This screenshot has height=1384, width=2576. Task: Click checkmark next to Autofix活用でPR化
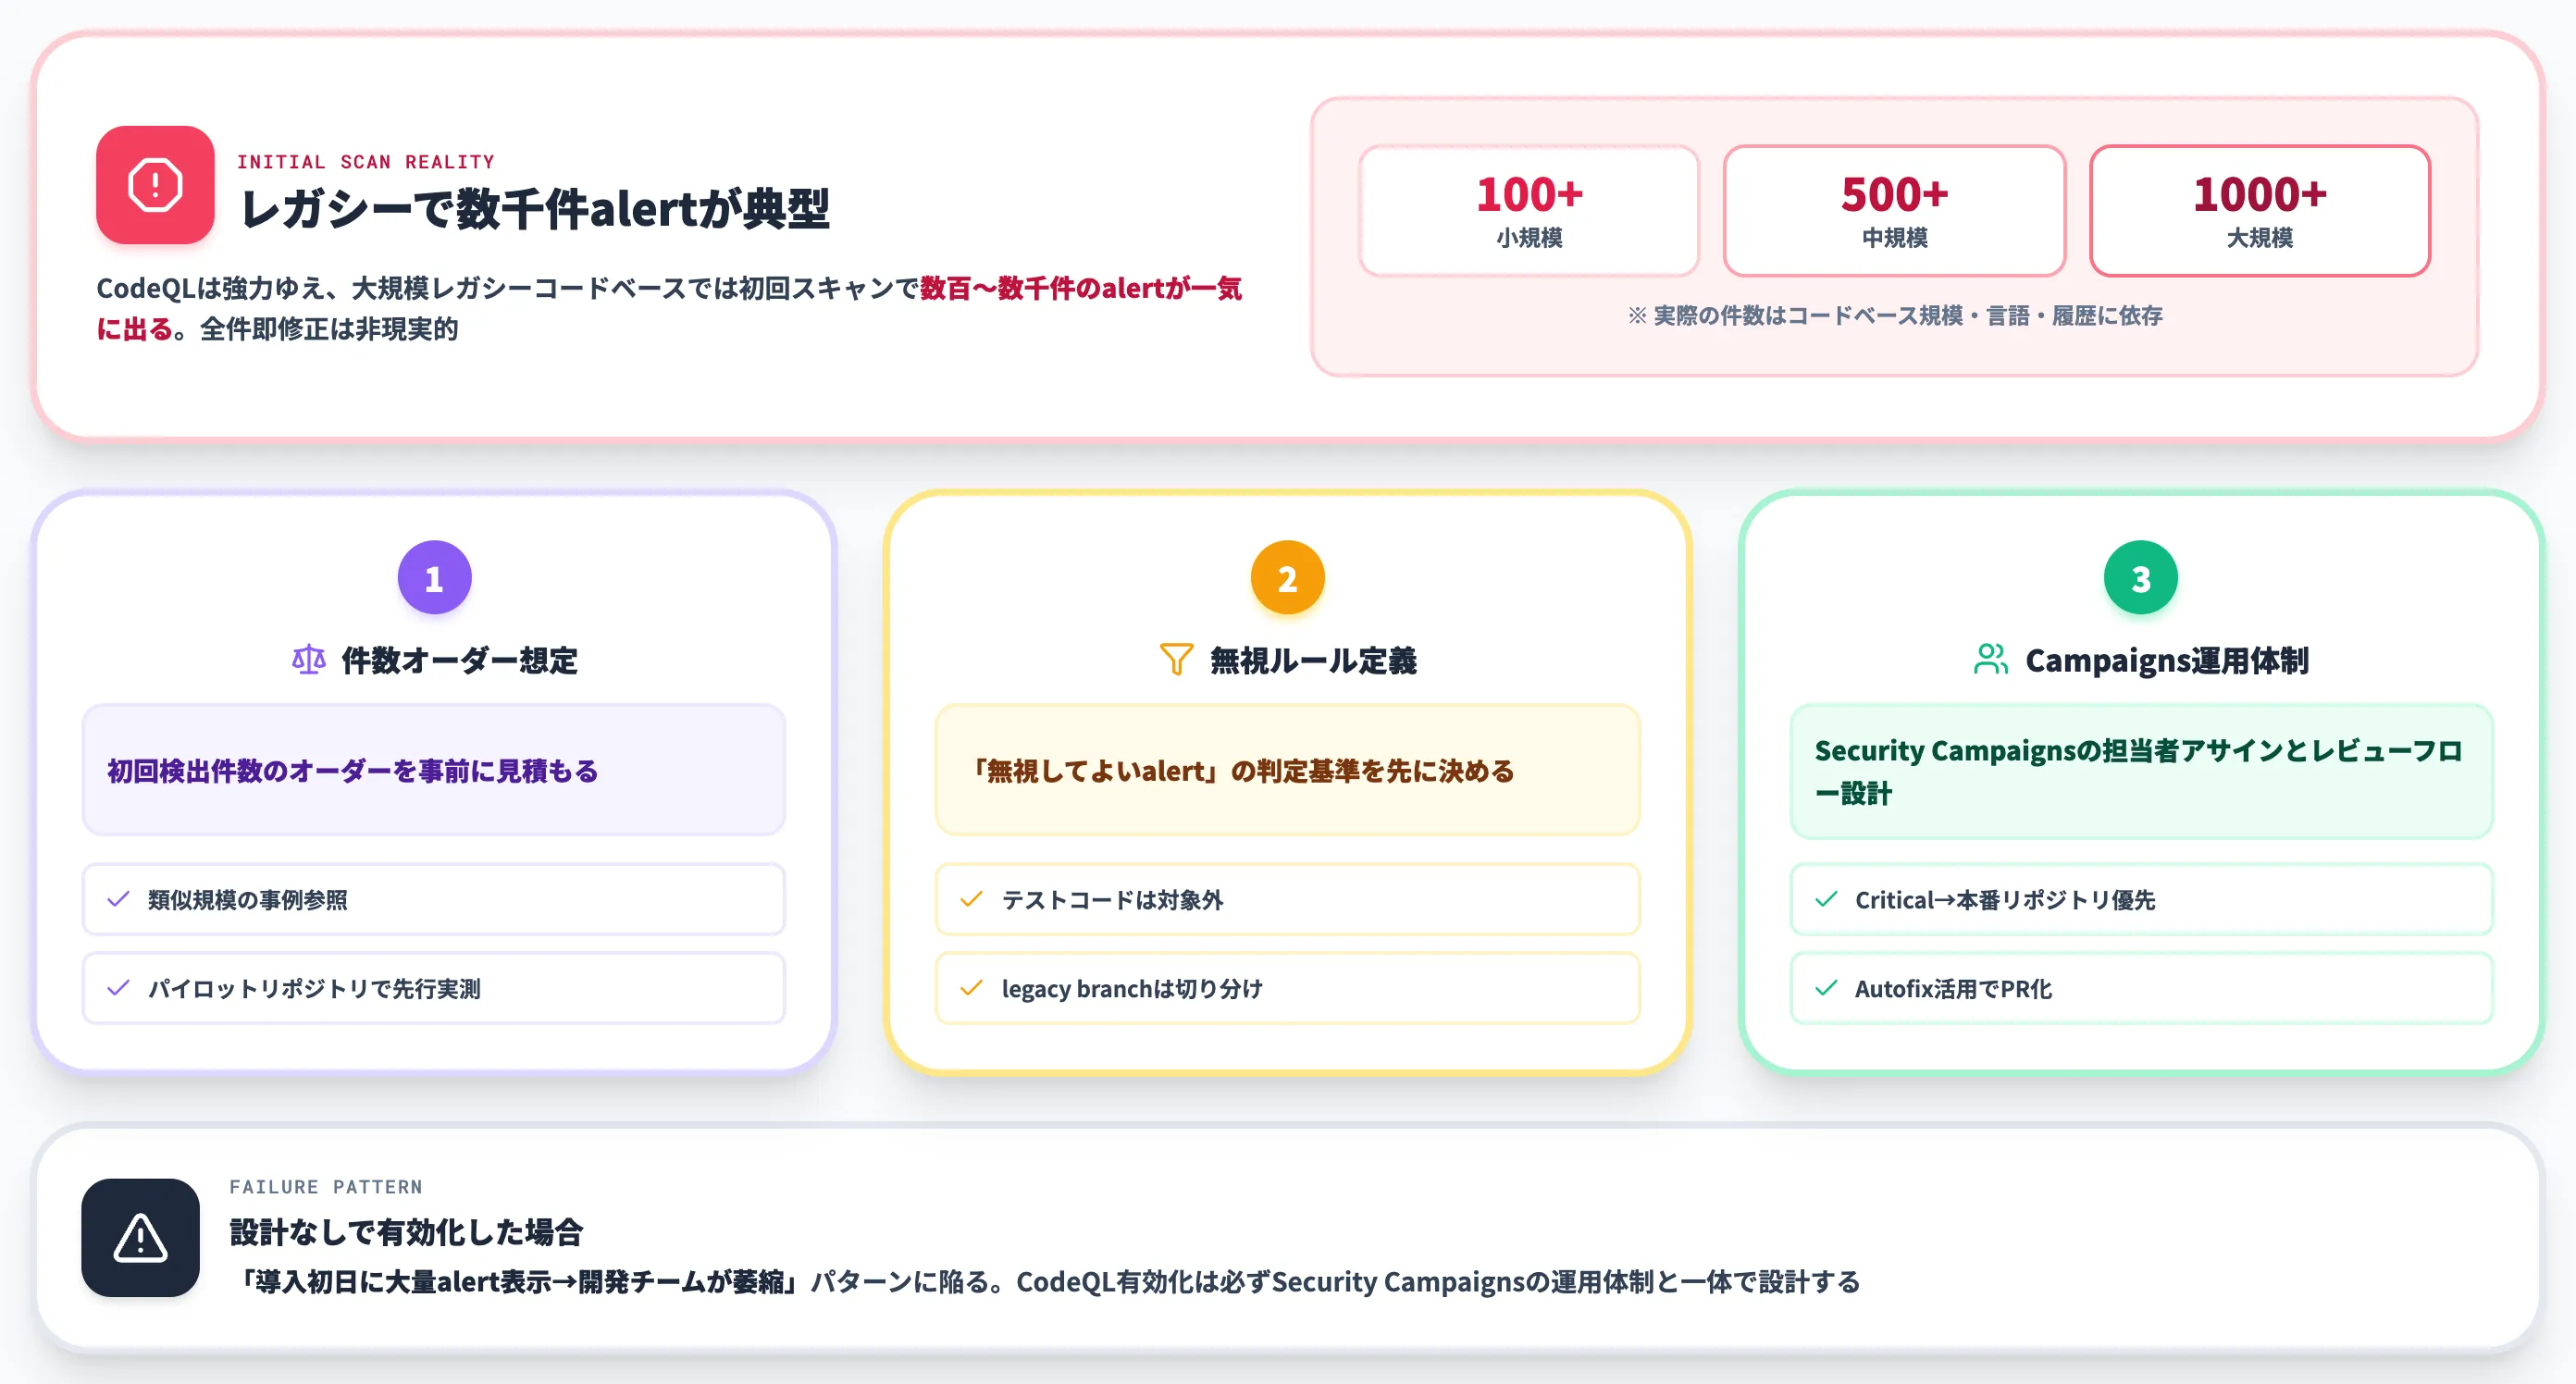coord(1826,988)
